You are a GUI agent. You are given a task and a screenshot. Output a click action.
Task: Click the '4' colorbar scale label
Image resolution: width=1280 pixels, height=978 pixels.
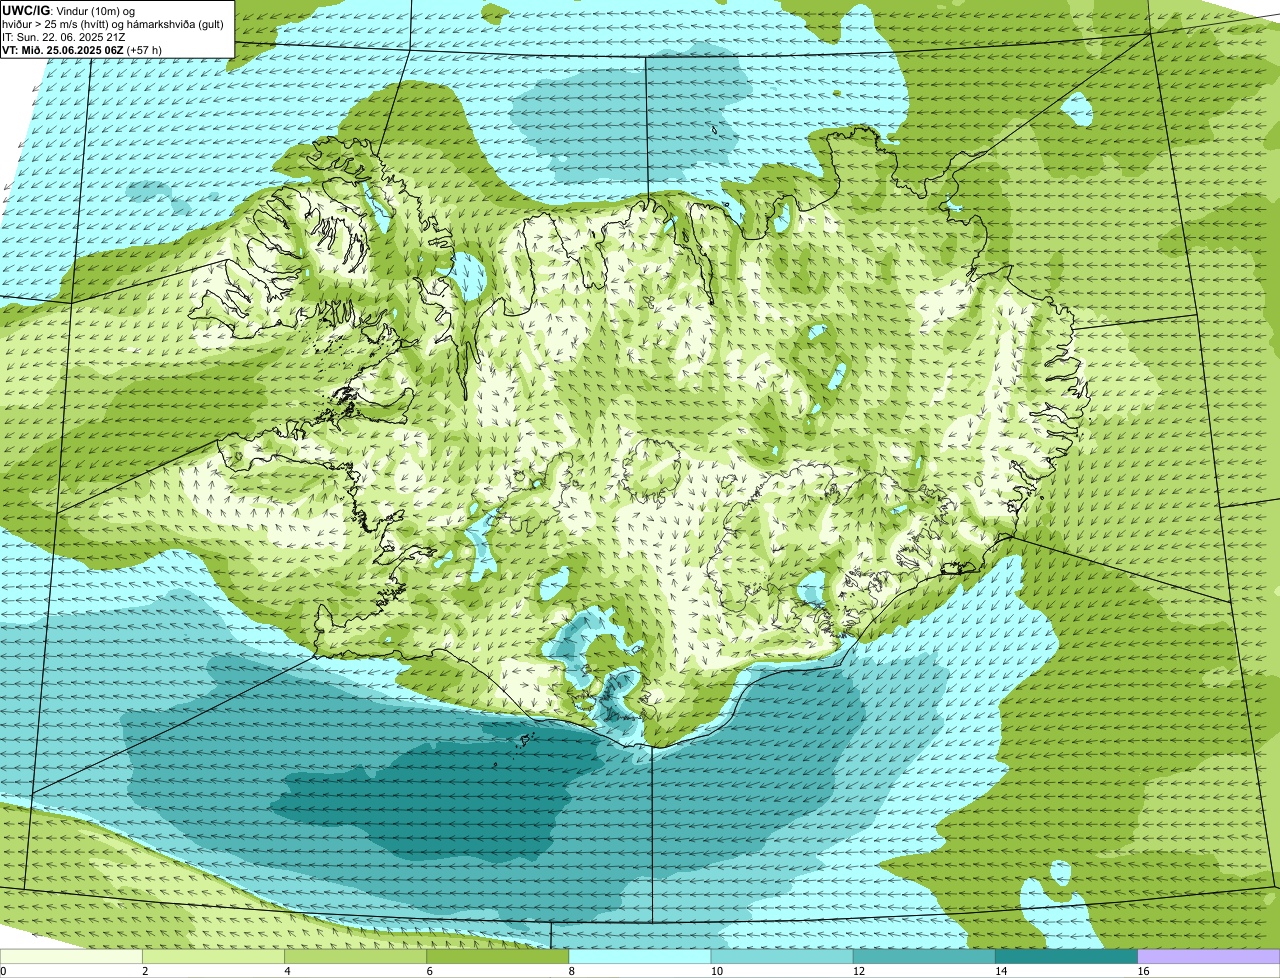(287, 971)
